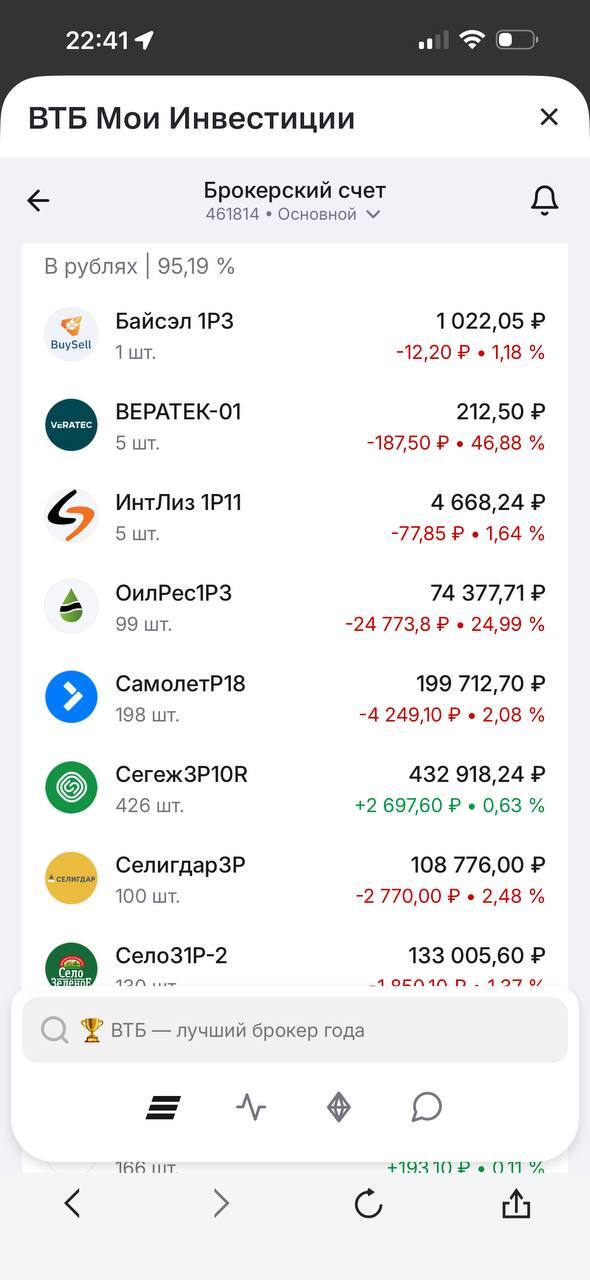Tap the BuySell logo for Байсэл 1Р3
This screenshot has height=1280, width=590.
(x=71, y=334)
